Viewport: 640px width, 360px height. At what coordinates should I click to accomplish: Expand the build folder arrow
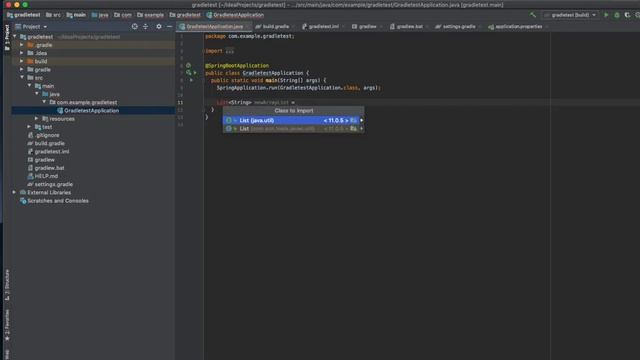(x=22, y=61)
